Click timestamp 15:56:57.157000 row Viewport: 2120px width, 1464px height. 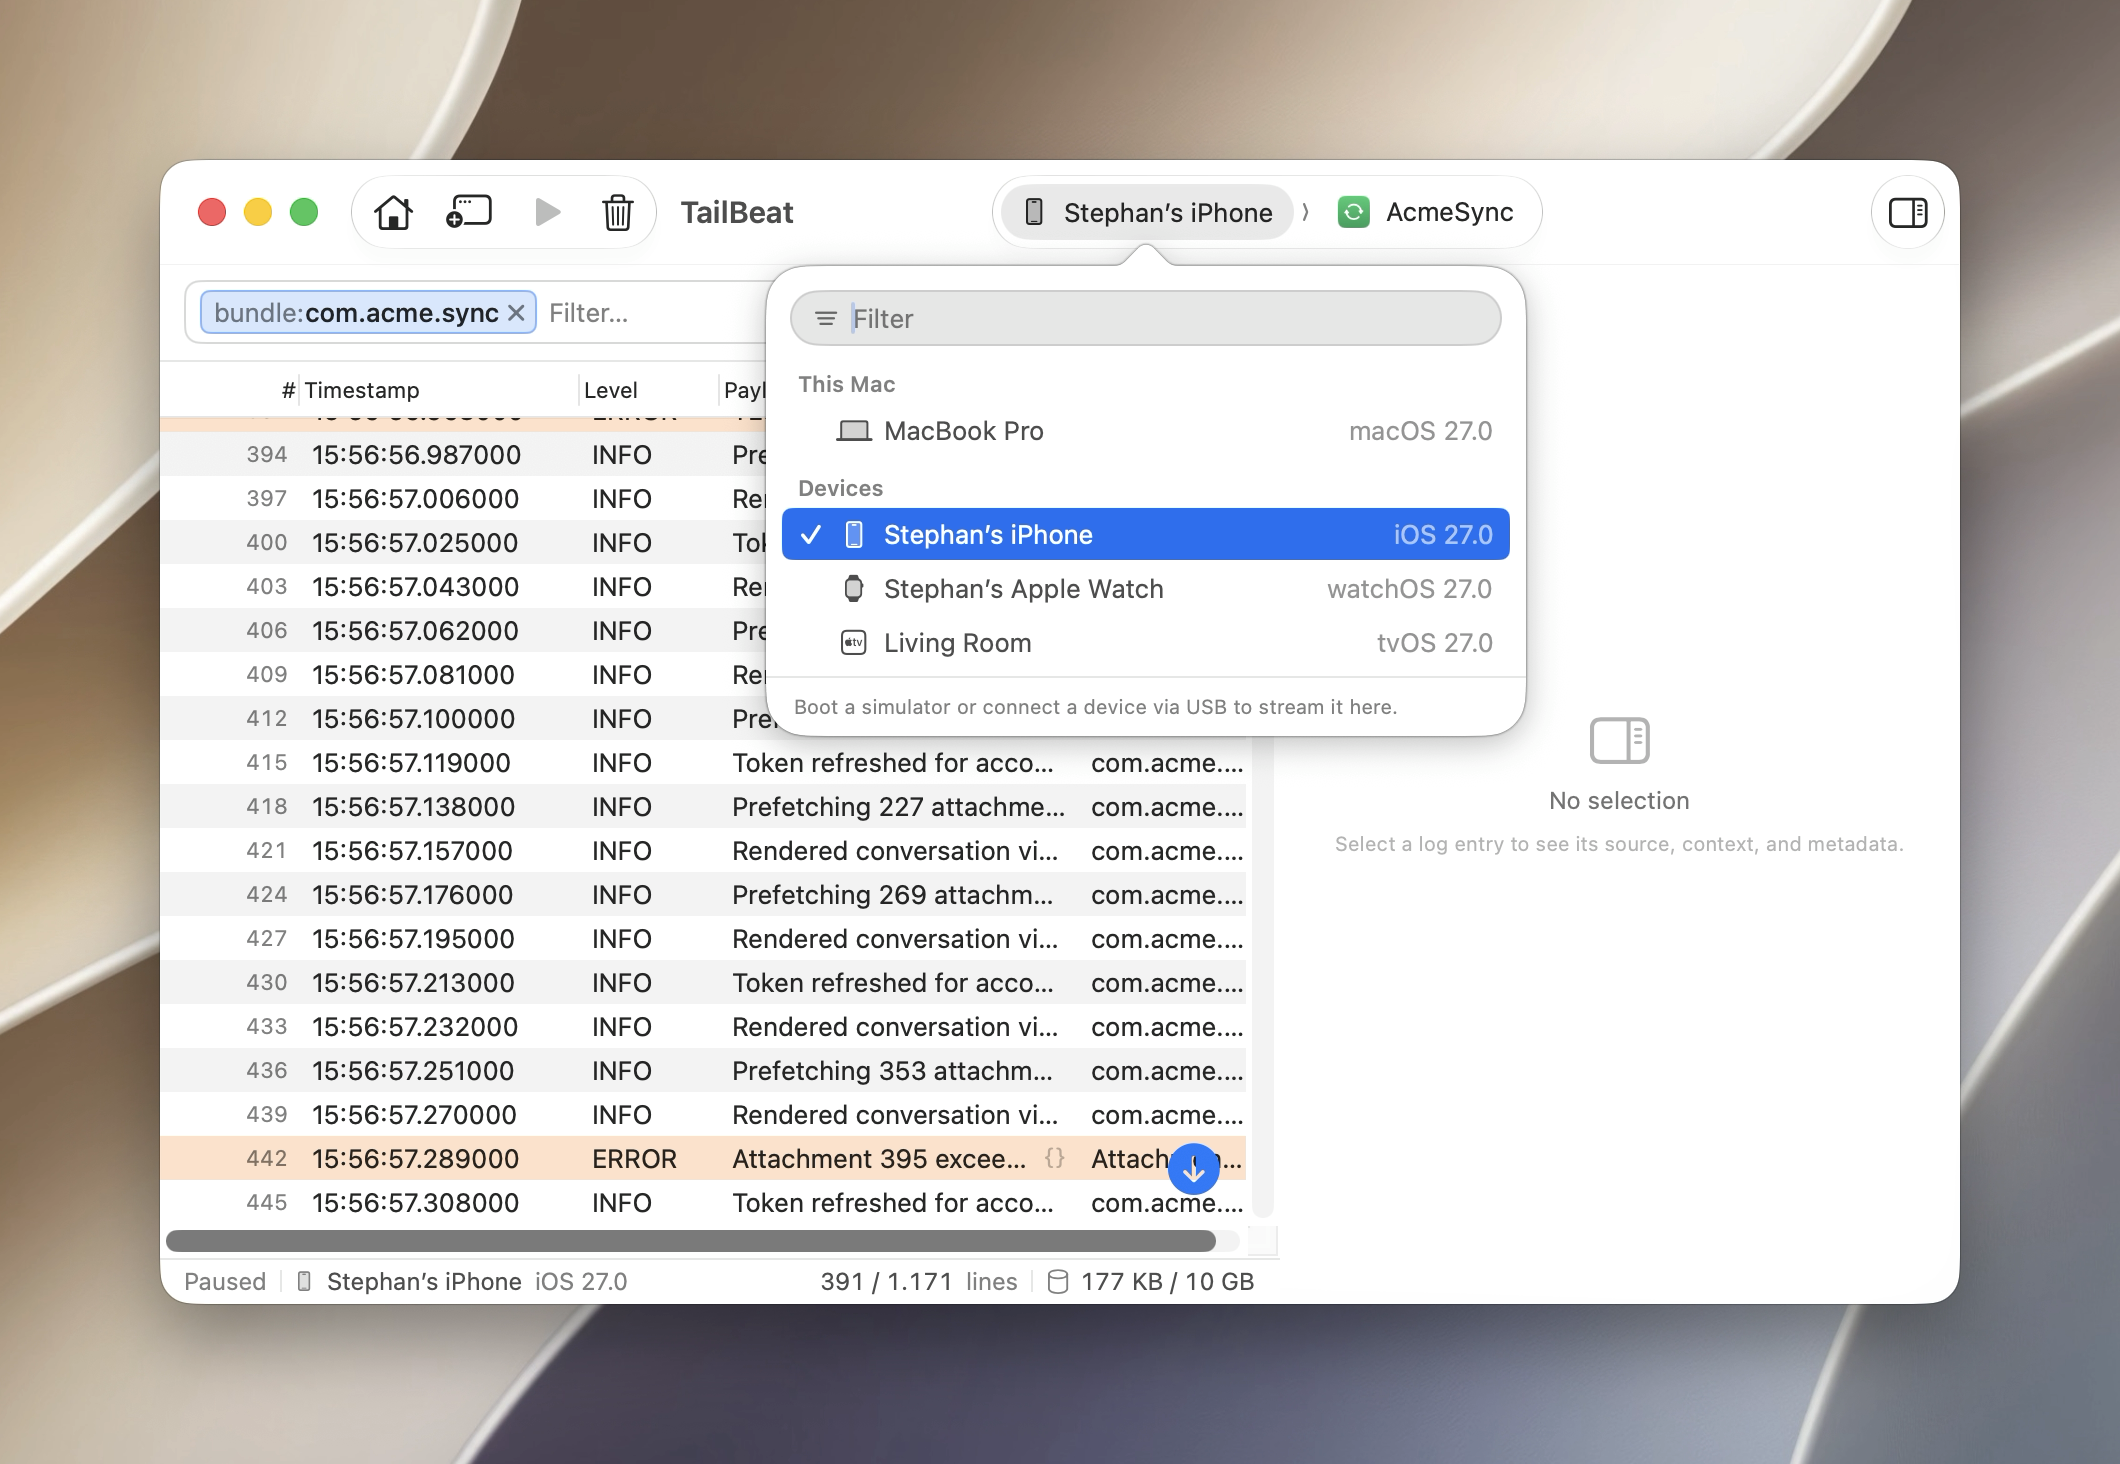412,851
